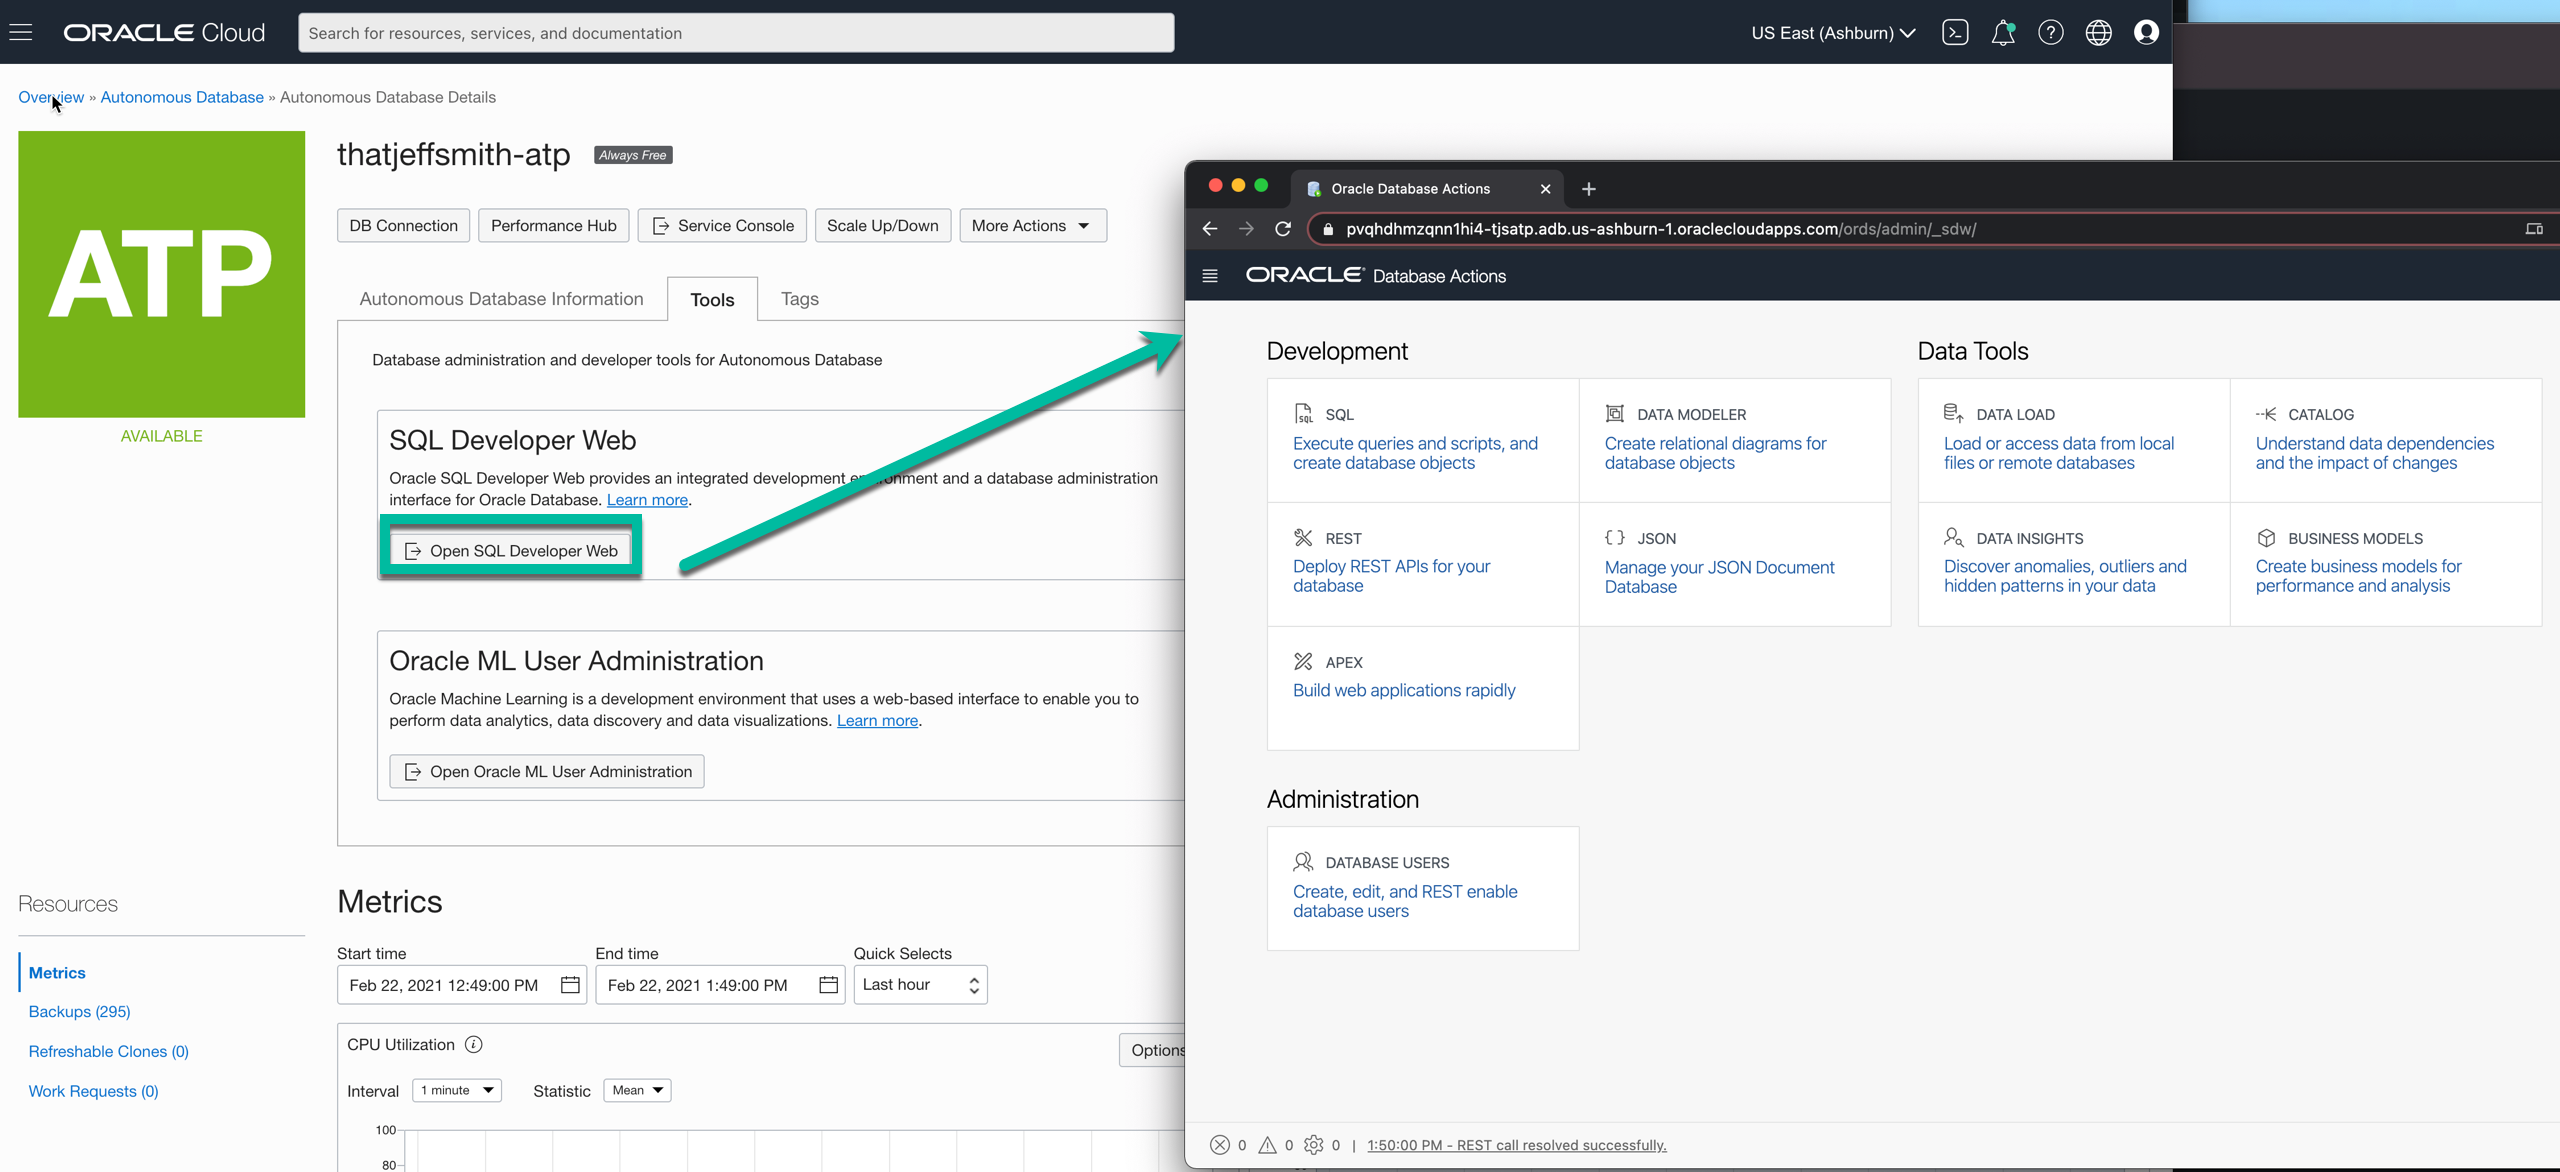Click the SQL card icon
The height and width of the screenshot is (1172, 2560).
(1303, 414)
